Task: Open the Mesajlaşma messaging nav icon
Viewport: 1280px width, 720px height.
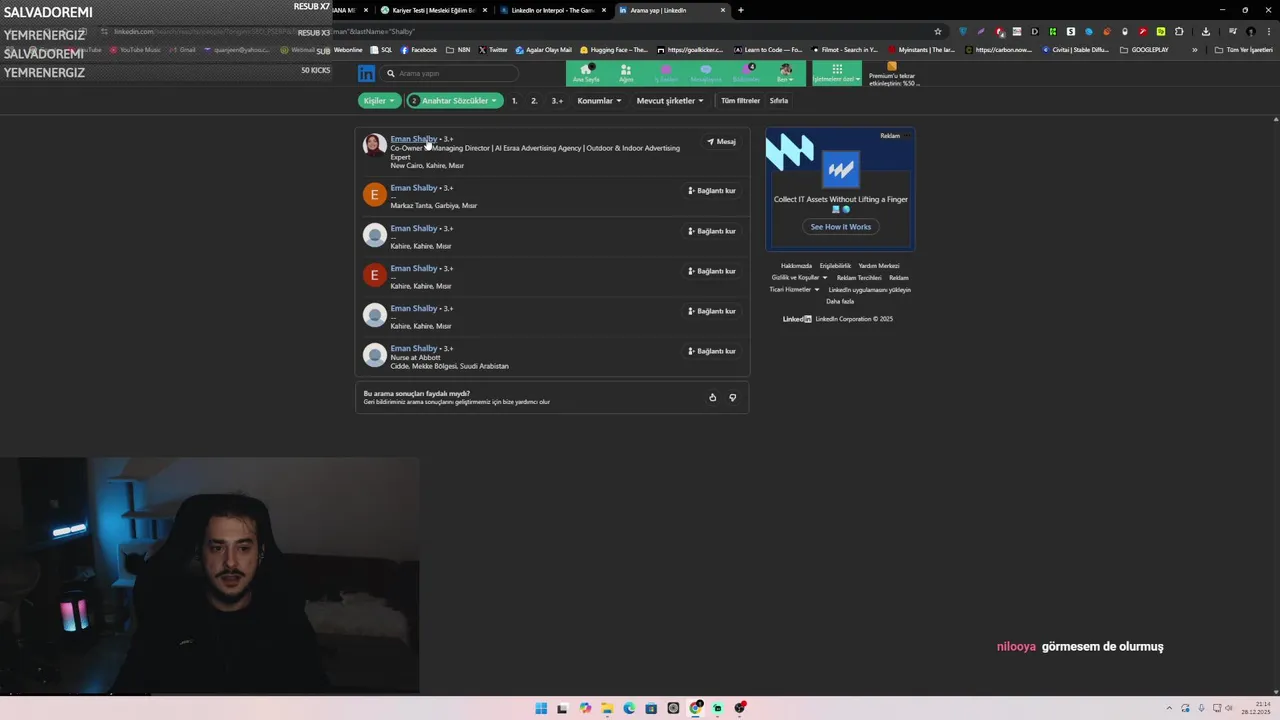Action: (x=706, y=73)
